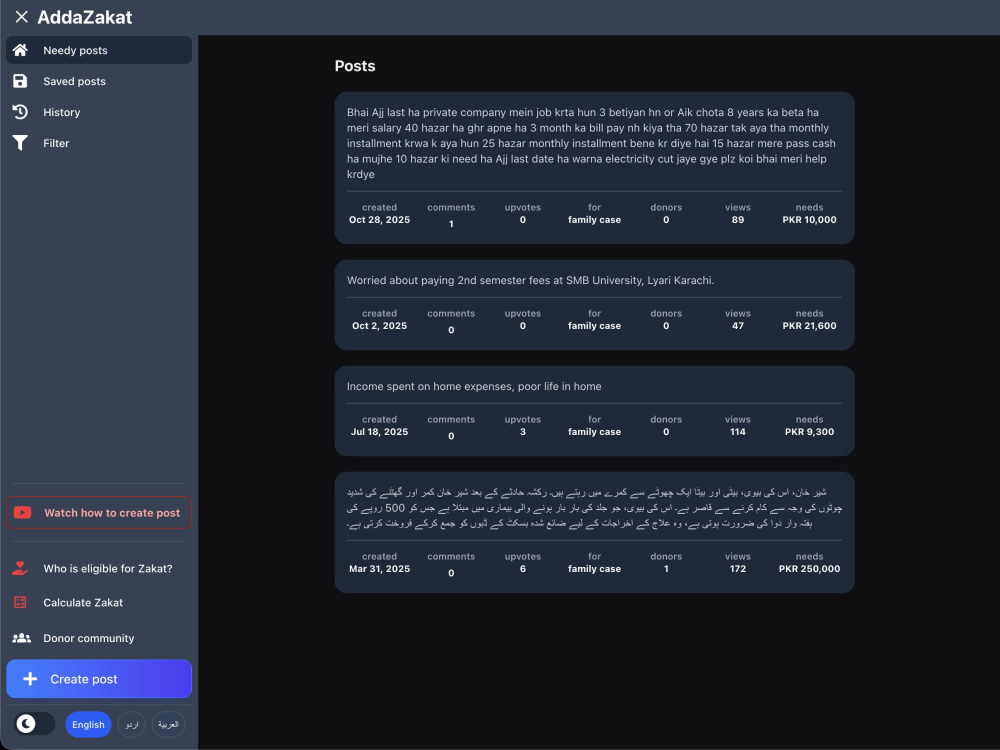Click the home icon beside Needy posts
This screenshot has width=1000, height=750.
pos(20,50)
